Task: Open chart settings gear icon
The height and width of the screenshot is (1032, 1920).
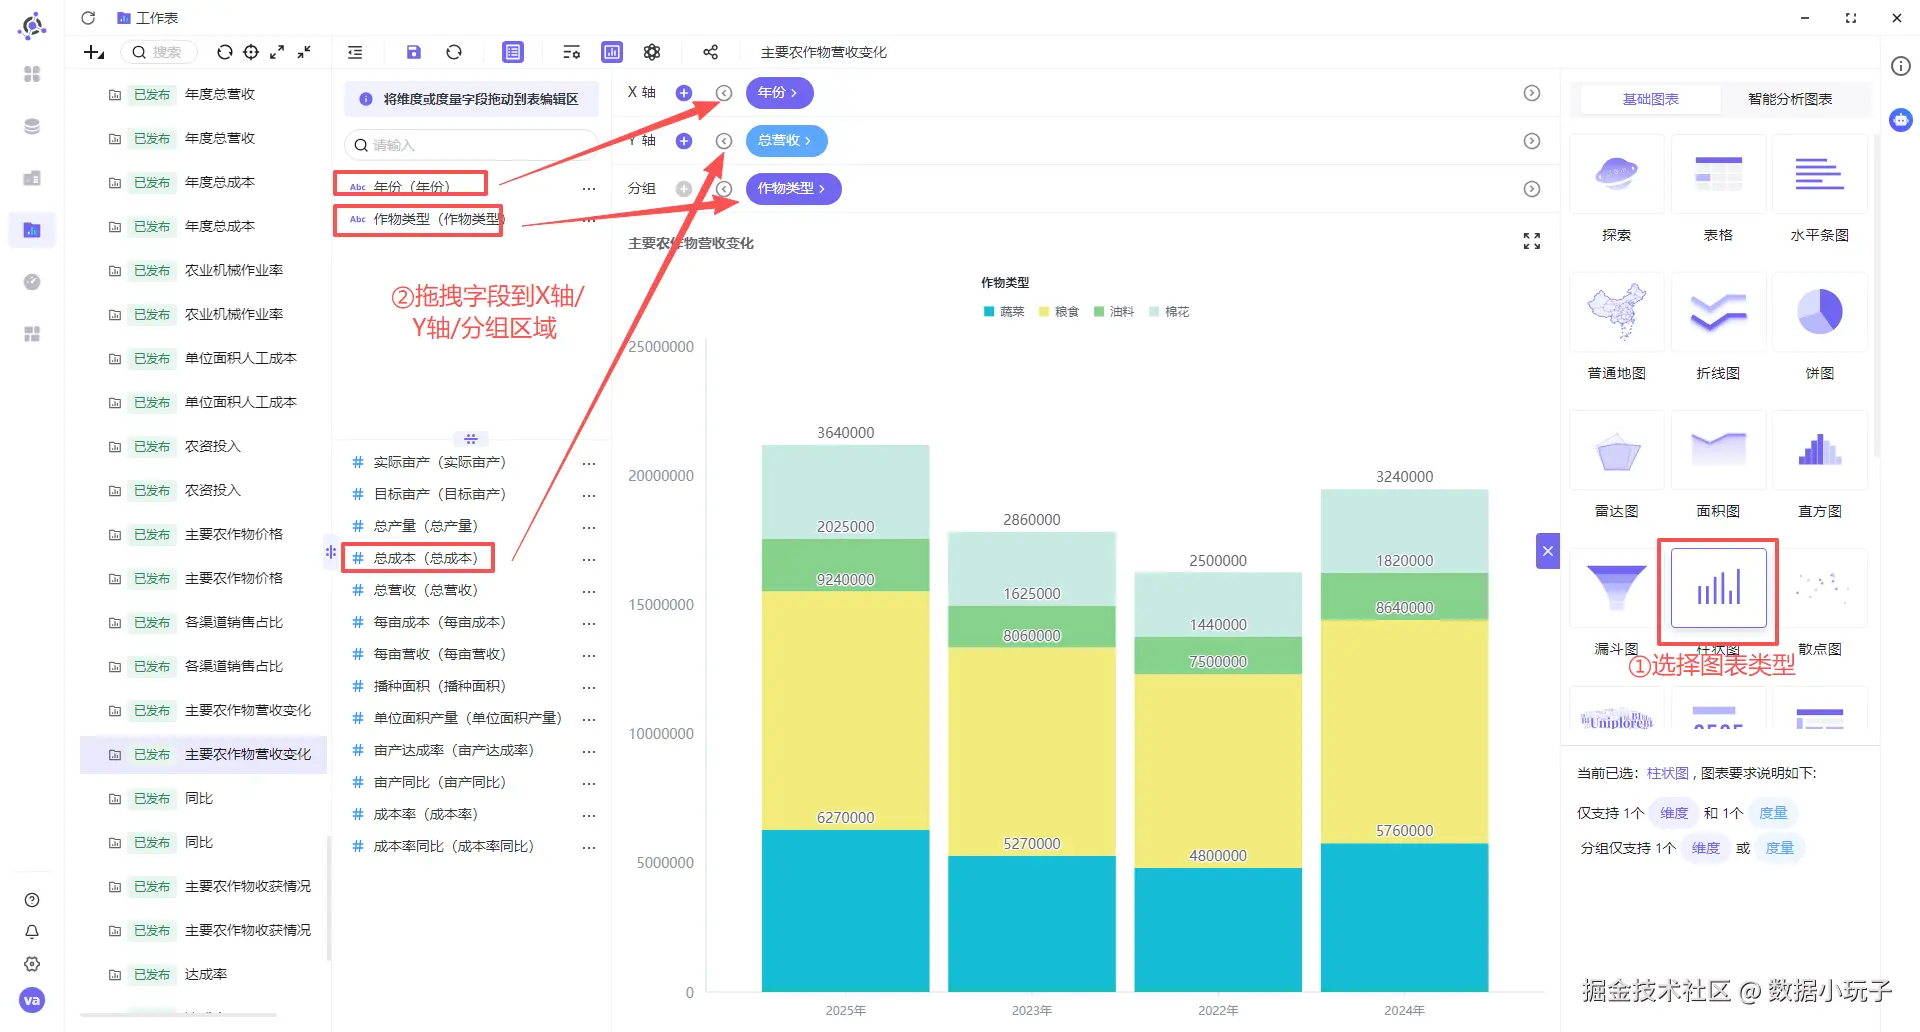Action: click(x=652, y=52)
